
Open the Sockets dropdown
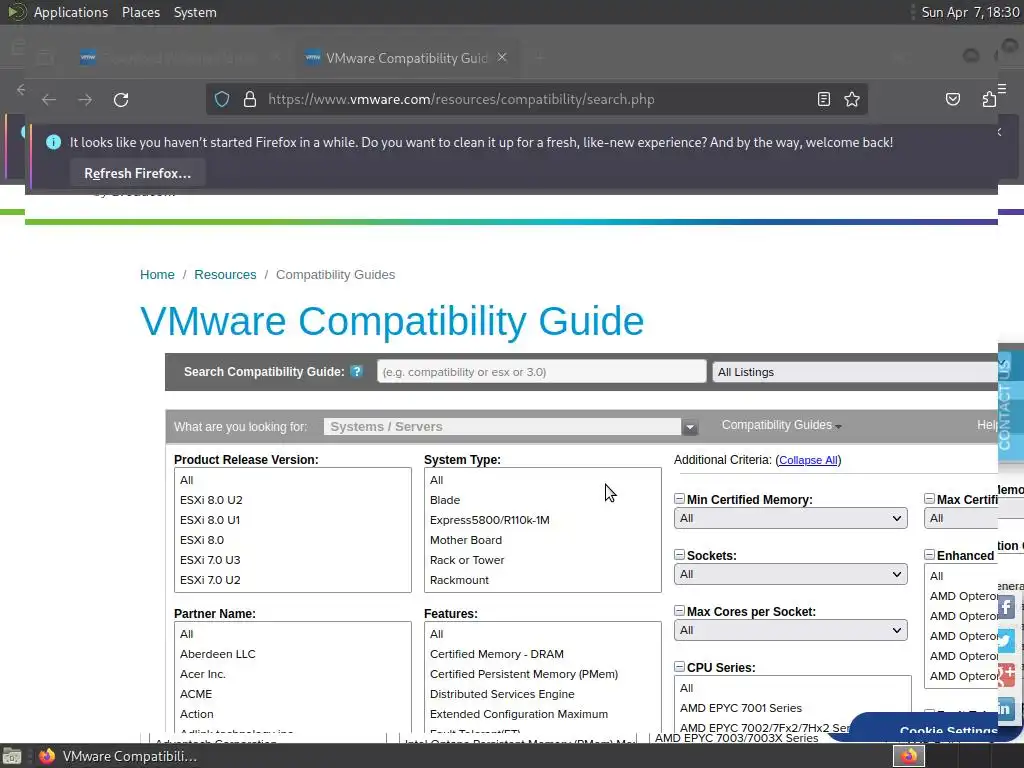(x=790, y=574)
